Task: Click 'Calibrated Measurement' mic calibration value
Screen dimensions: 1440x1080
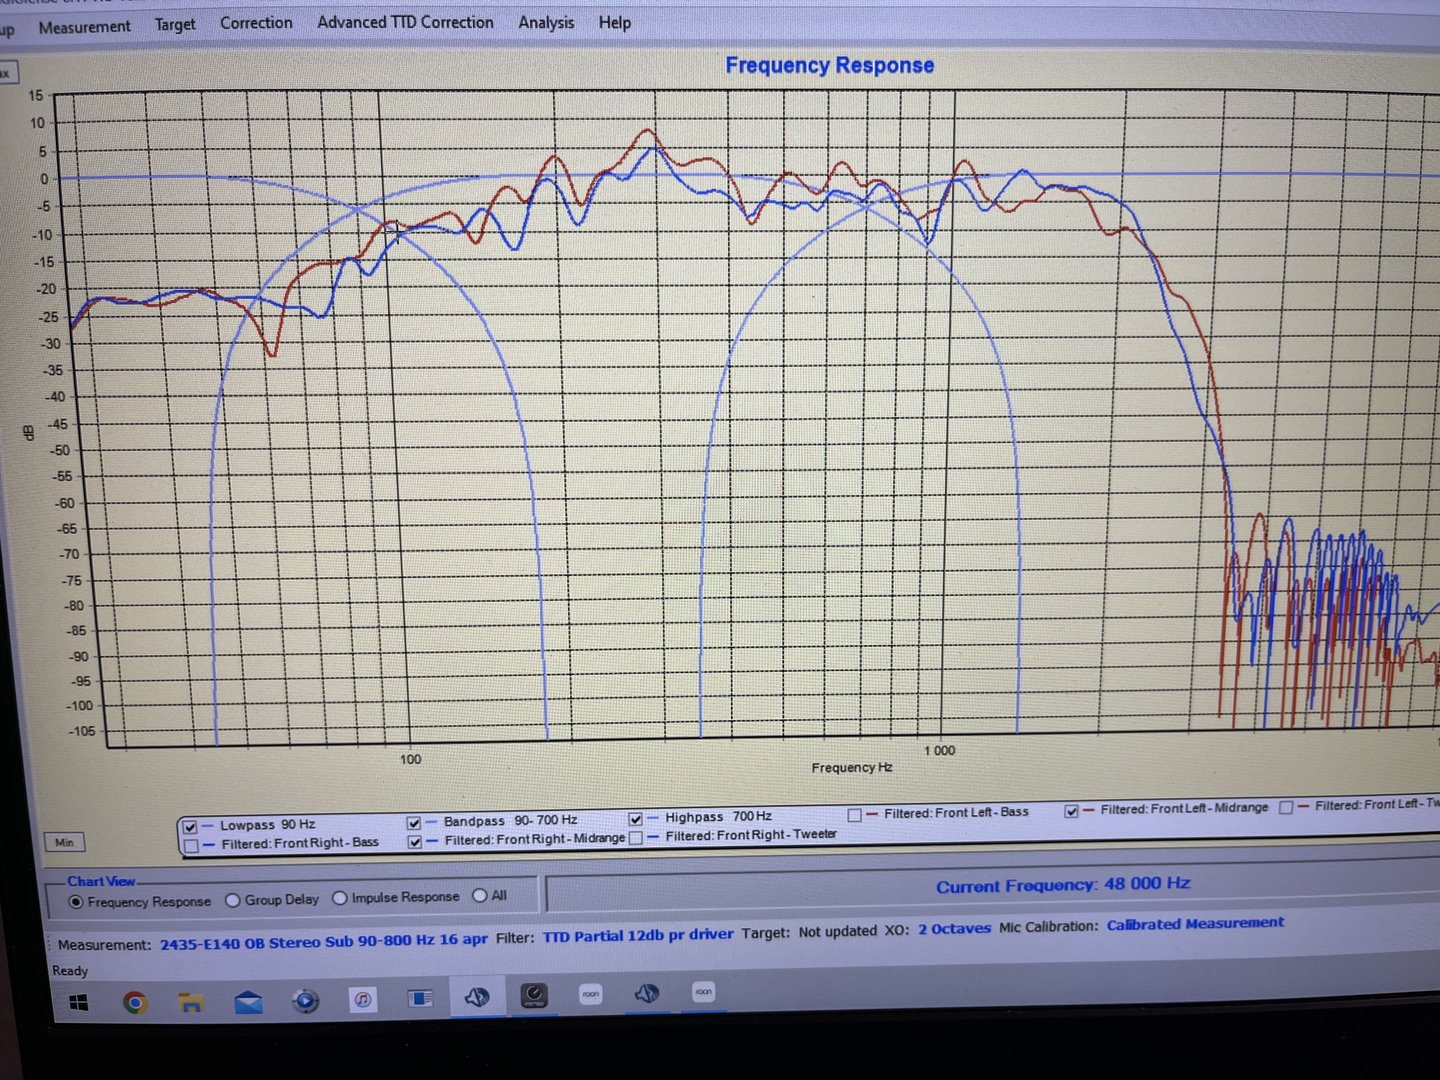Action: click(x=1195, y=924)
